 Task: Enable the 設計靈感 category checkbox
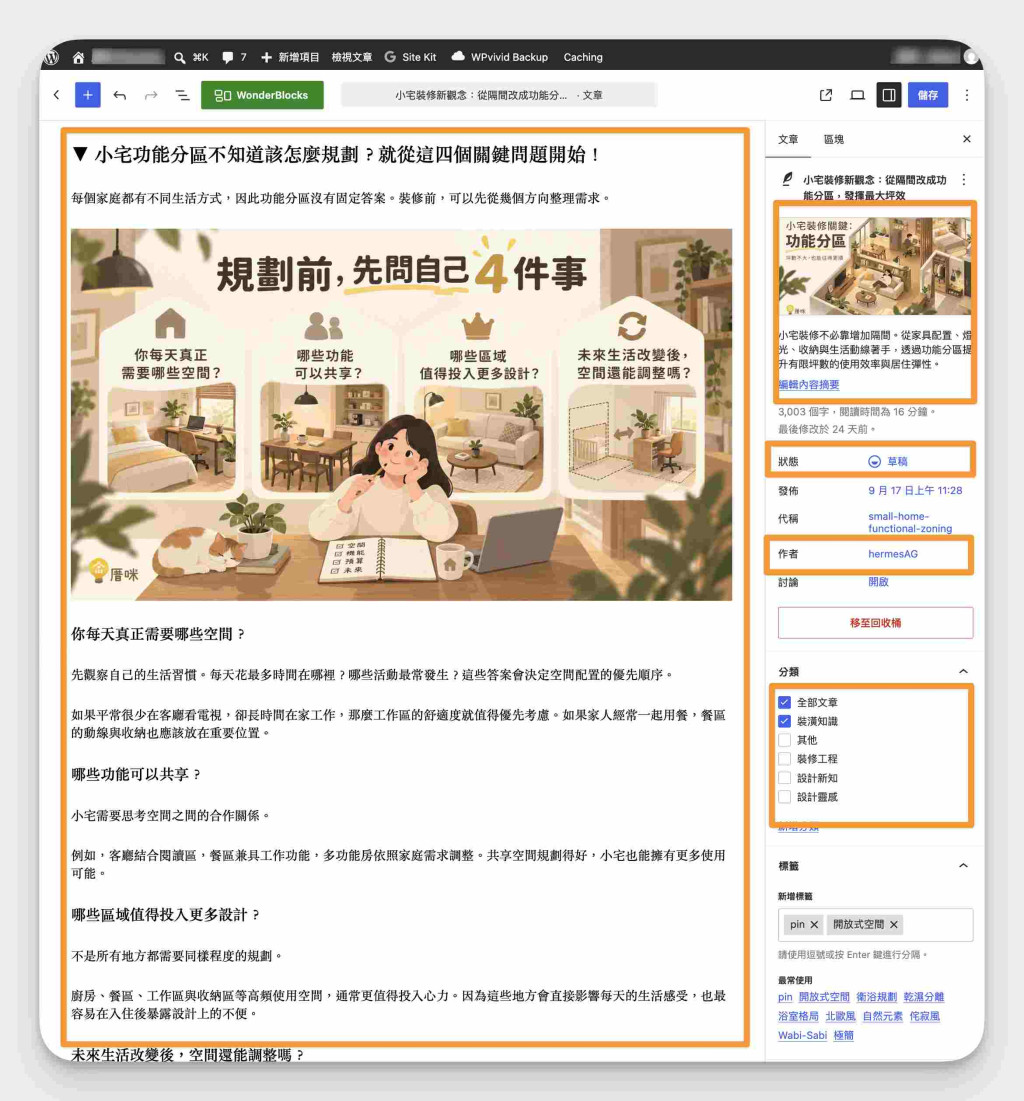(785, 797)
